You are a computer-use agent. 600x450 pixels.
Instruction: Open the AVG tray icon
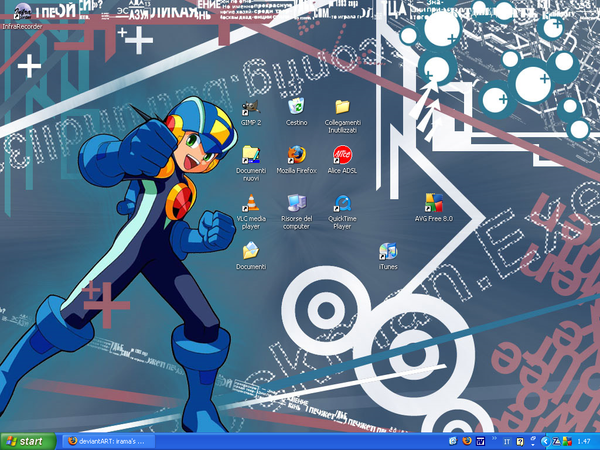point(567,442)
